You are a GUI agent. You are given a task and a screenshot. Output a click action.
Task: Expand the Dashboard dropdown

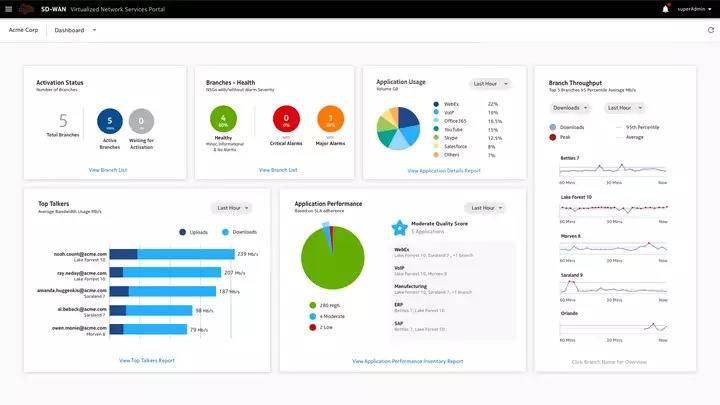(x=75, y=30)
